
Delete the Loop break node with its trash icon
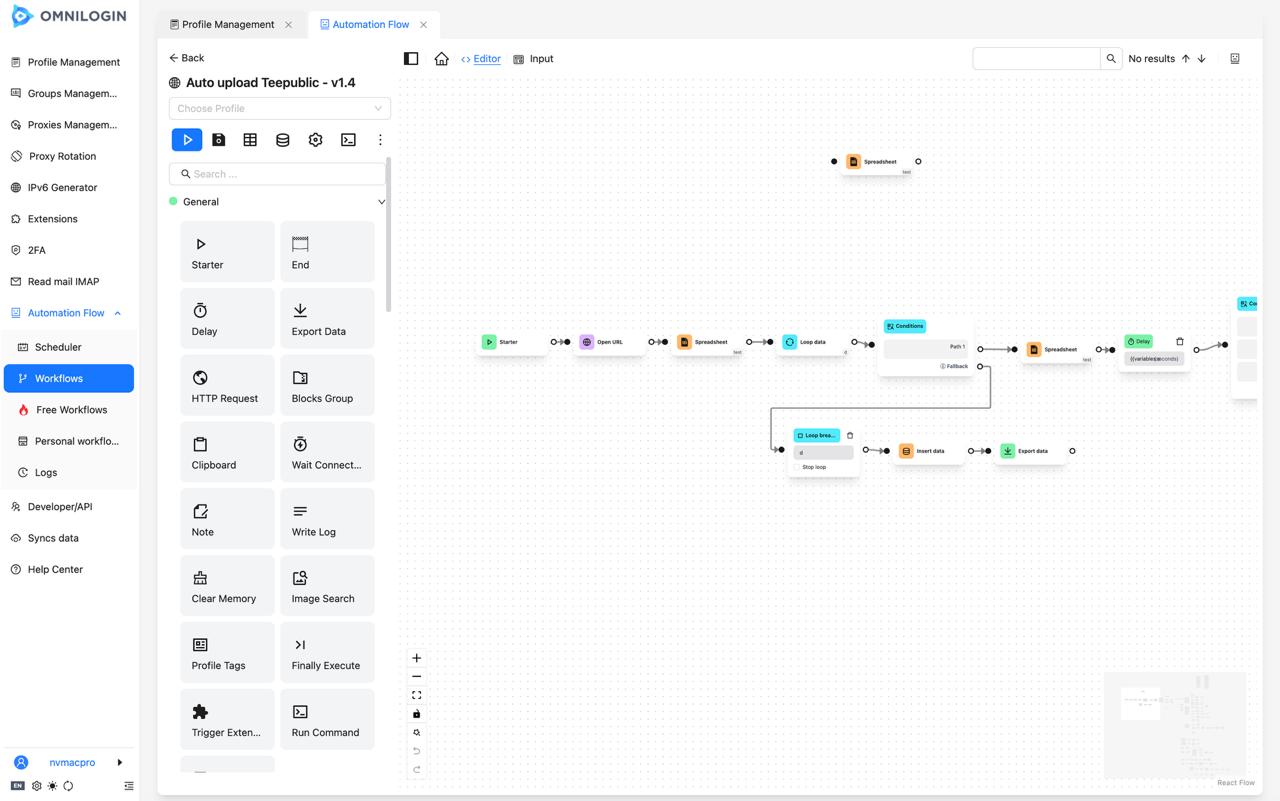[850, 436]
